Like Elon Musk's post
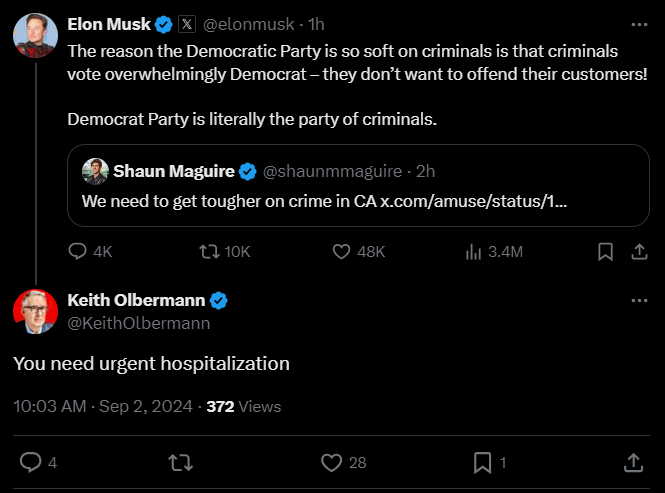Viewport: 665px width, 493px height. (342, 251)
